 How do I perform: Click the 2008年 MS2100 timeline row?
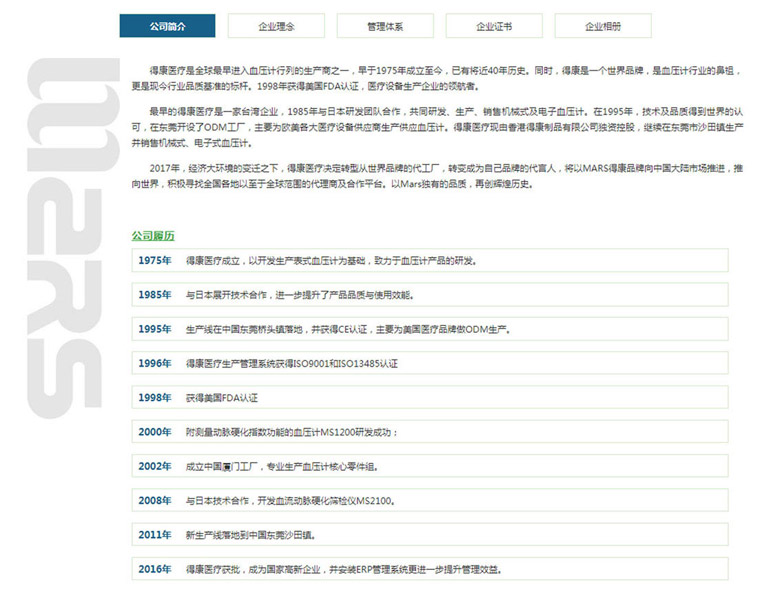coord(430,500)
